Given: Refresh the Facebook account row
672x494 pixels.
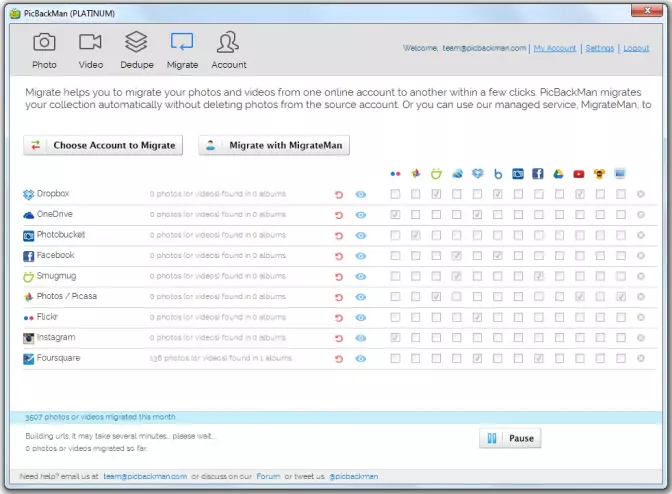Looking at the screenshot, I should point(339,256).
